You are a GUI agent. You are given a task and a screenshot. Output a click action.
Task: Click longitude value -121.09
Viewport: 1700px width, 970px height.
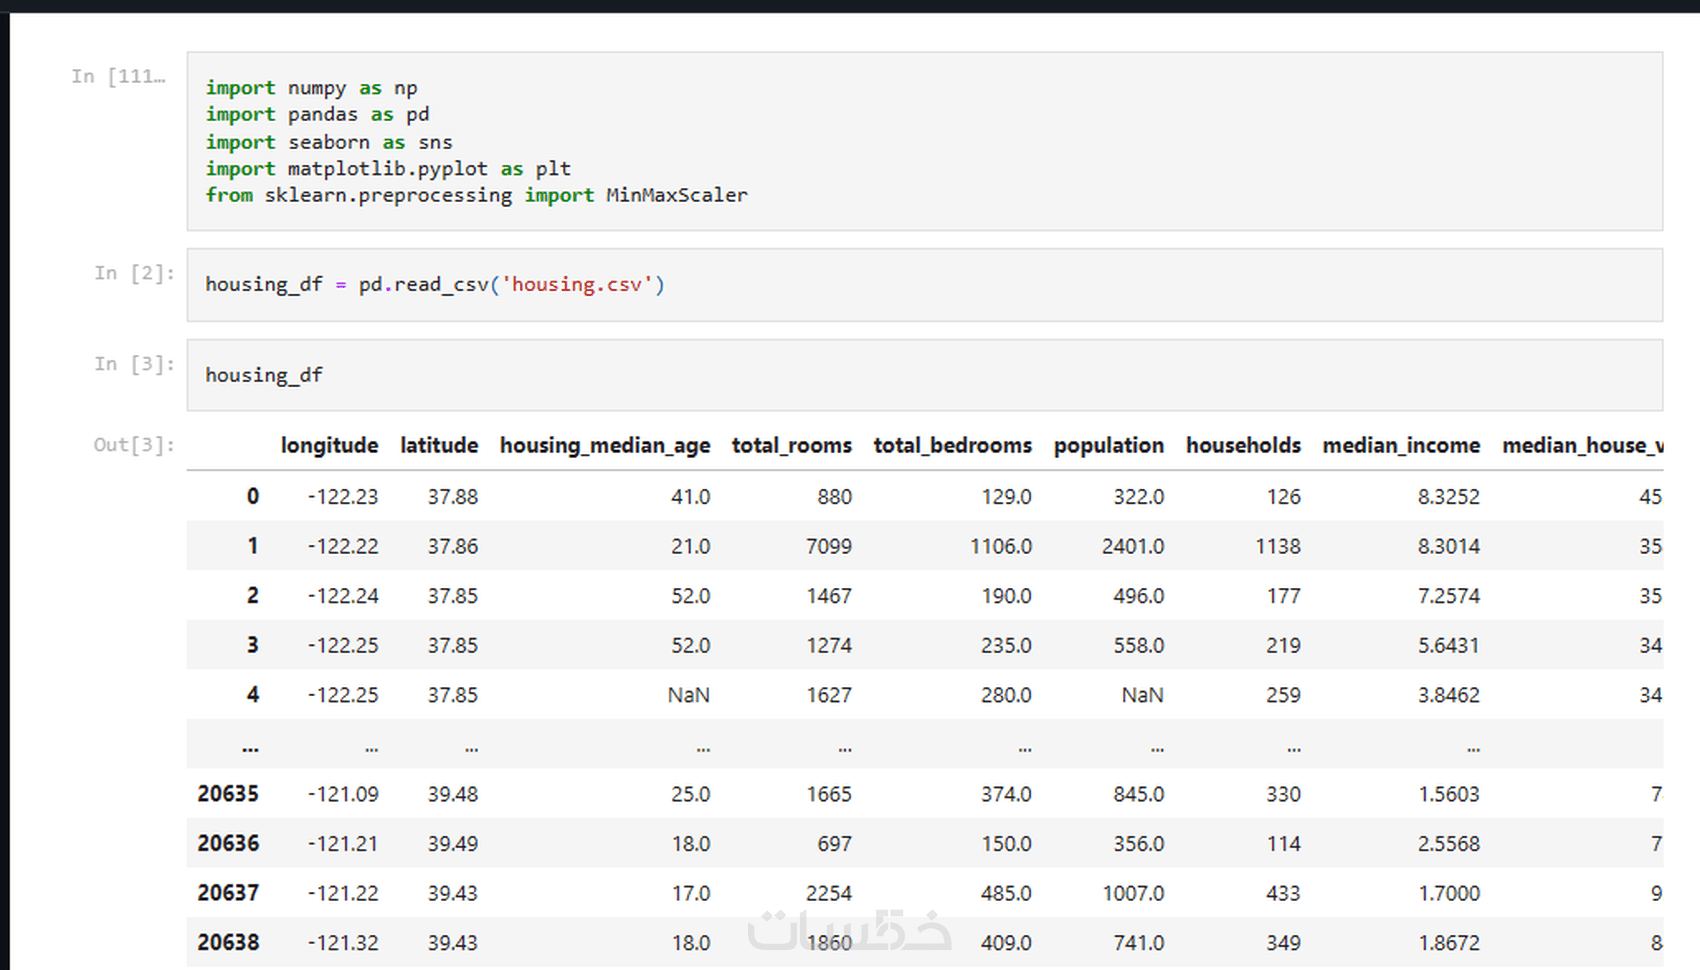pyautogui.click(x=343, y=794)
